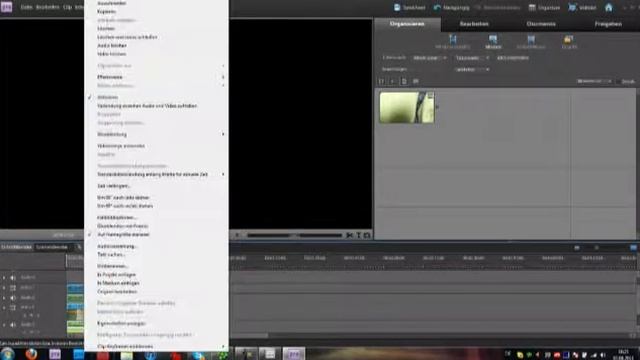640x360 pixels.
Task: Click the home icon in top bar
Action: click(609, 7)
